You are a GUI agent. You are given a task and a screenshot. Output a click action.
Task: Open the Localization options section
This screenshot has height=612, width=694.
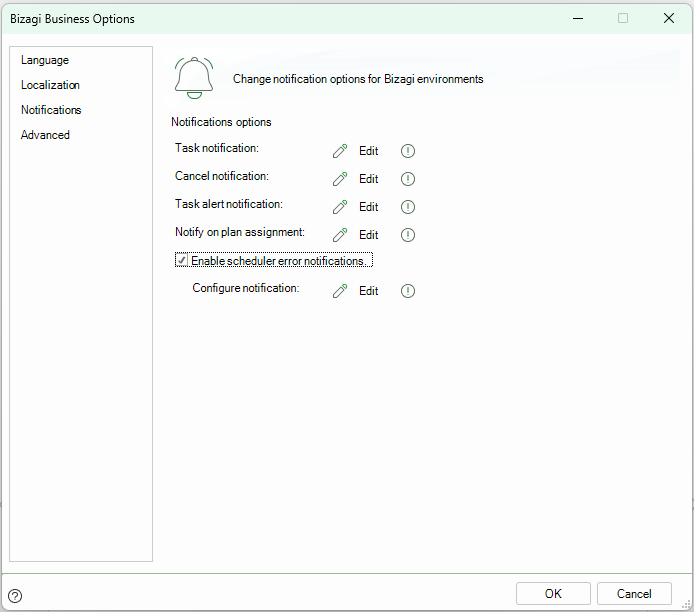(50, 85)
